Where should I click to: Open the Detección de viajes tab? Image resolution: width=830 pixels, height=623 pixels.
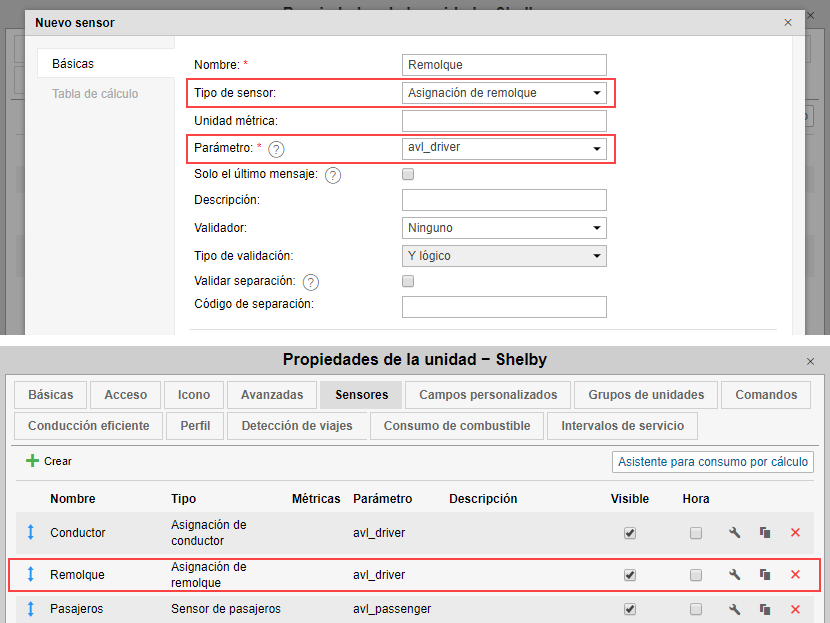297,426
